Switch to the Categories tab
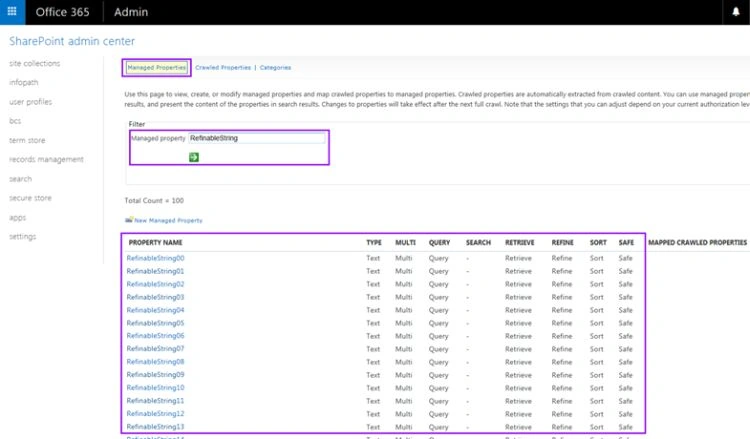The image size is (750, 439). 275,67
